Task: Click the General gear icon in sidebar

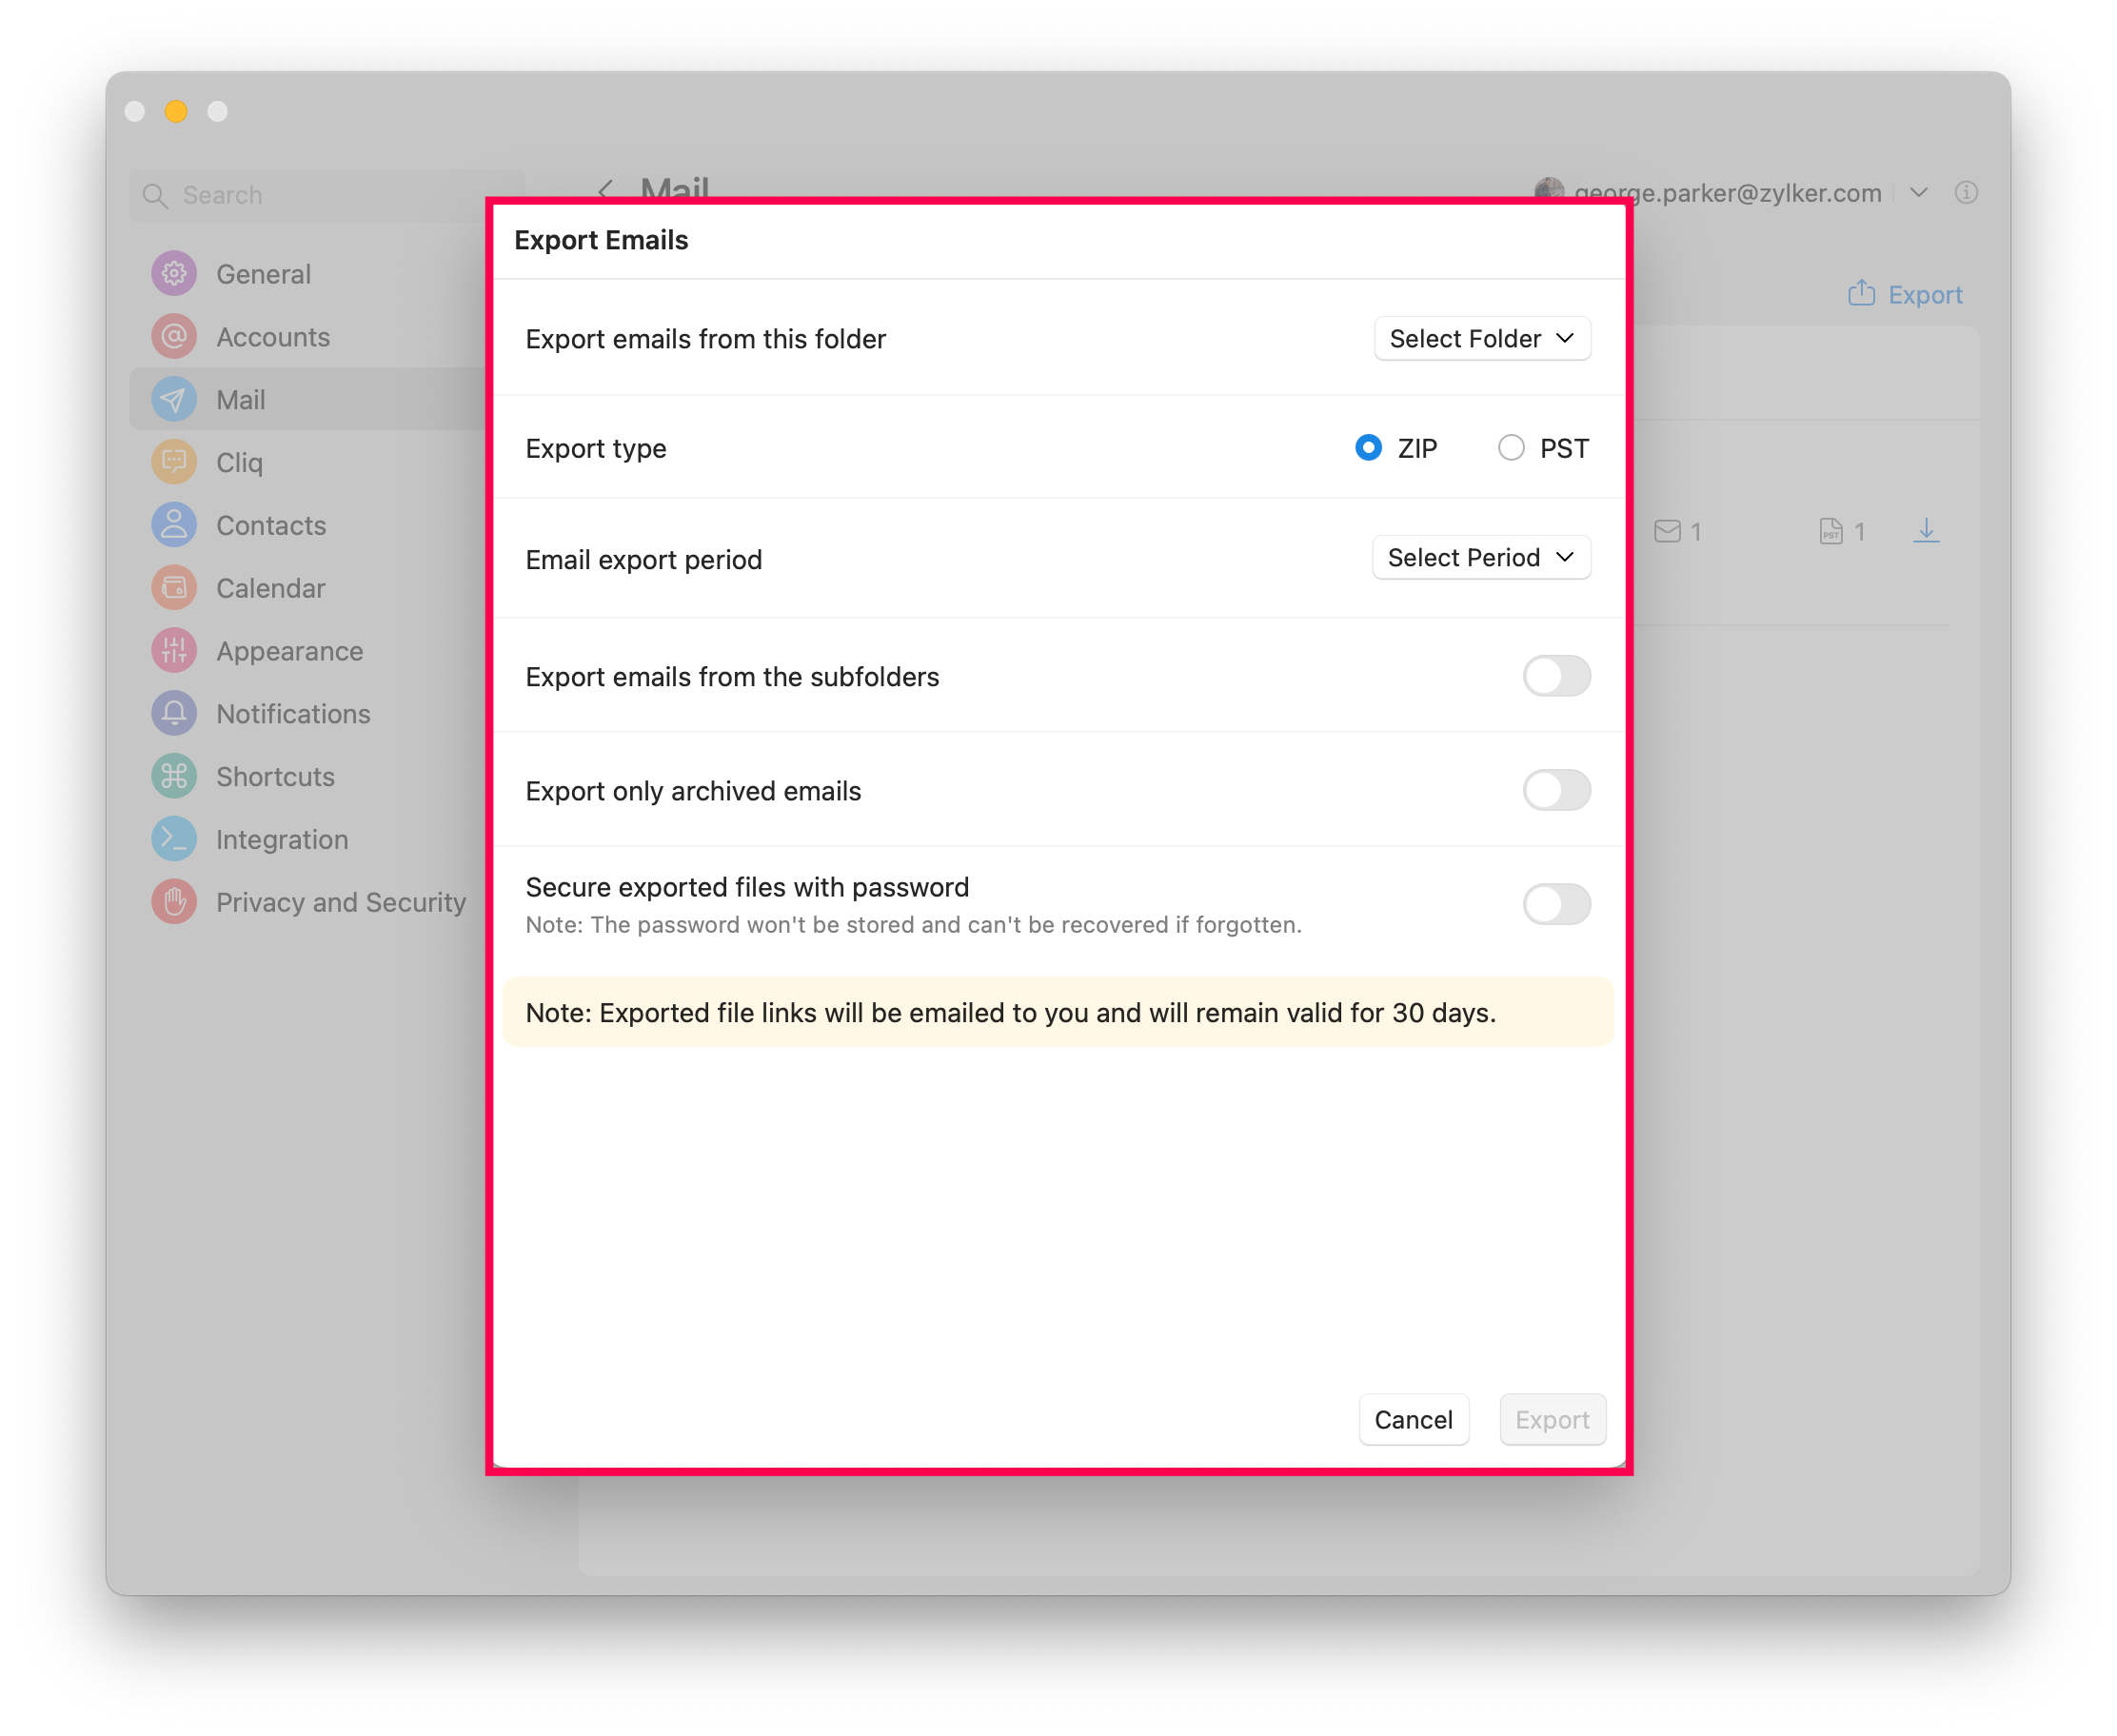Action: 174,273
